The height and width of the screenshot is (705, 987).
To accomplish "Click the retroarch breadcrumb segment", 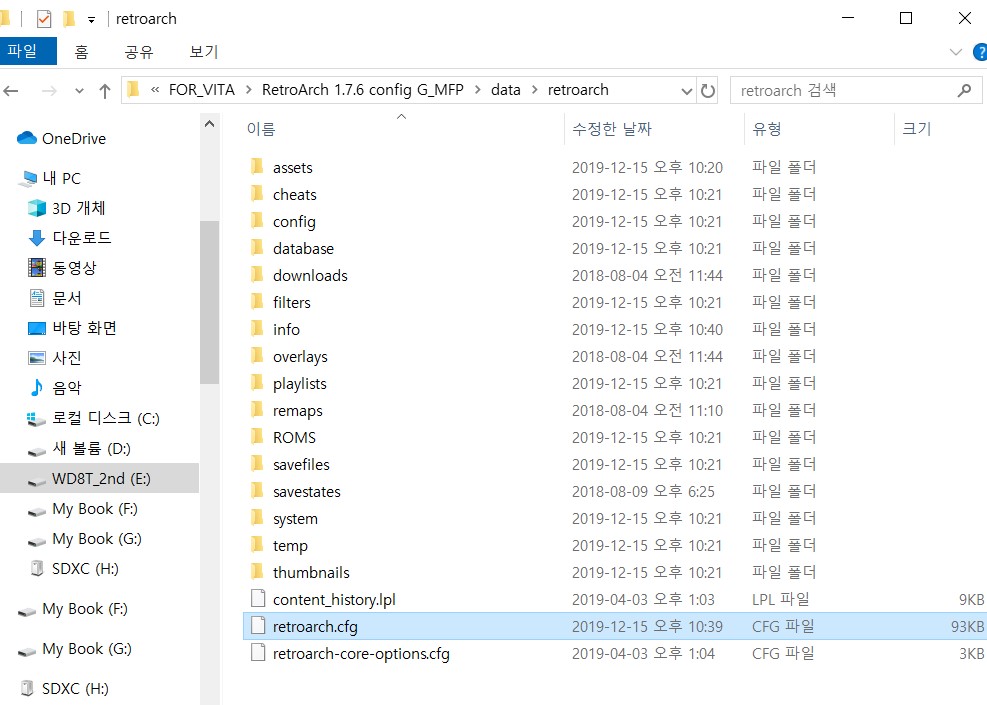I will [578, 90].
